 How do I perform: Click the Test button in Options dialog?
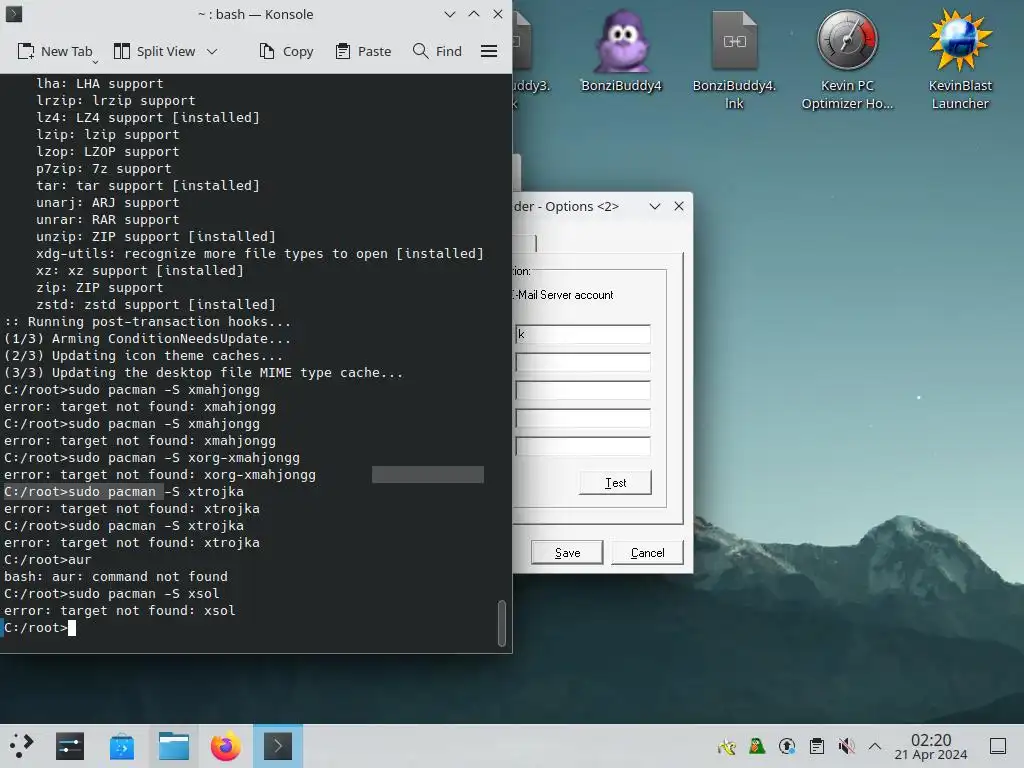(615, 483)
